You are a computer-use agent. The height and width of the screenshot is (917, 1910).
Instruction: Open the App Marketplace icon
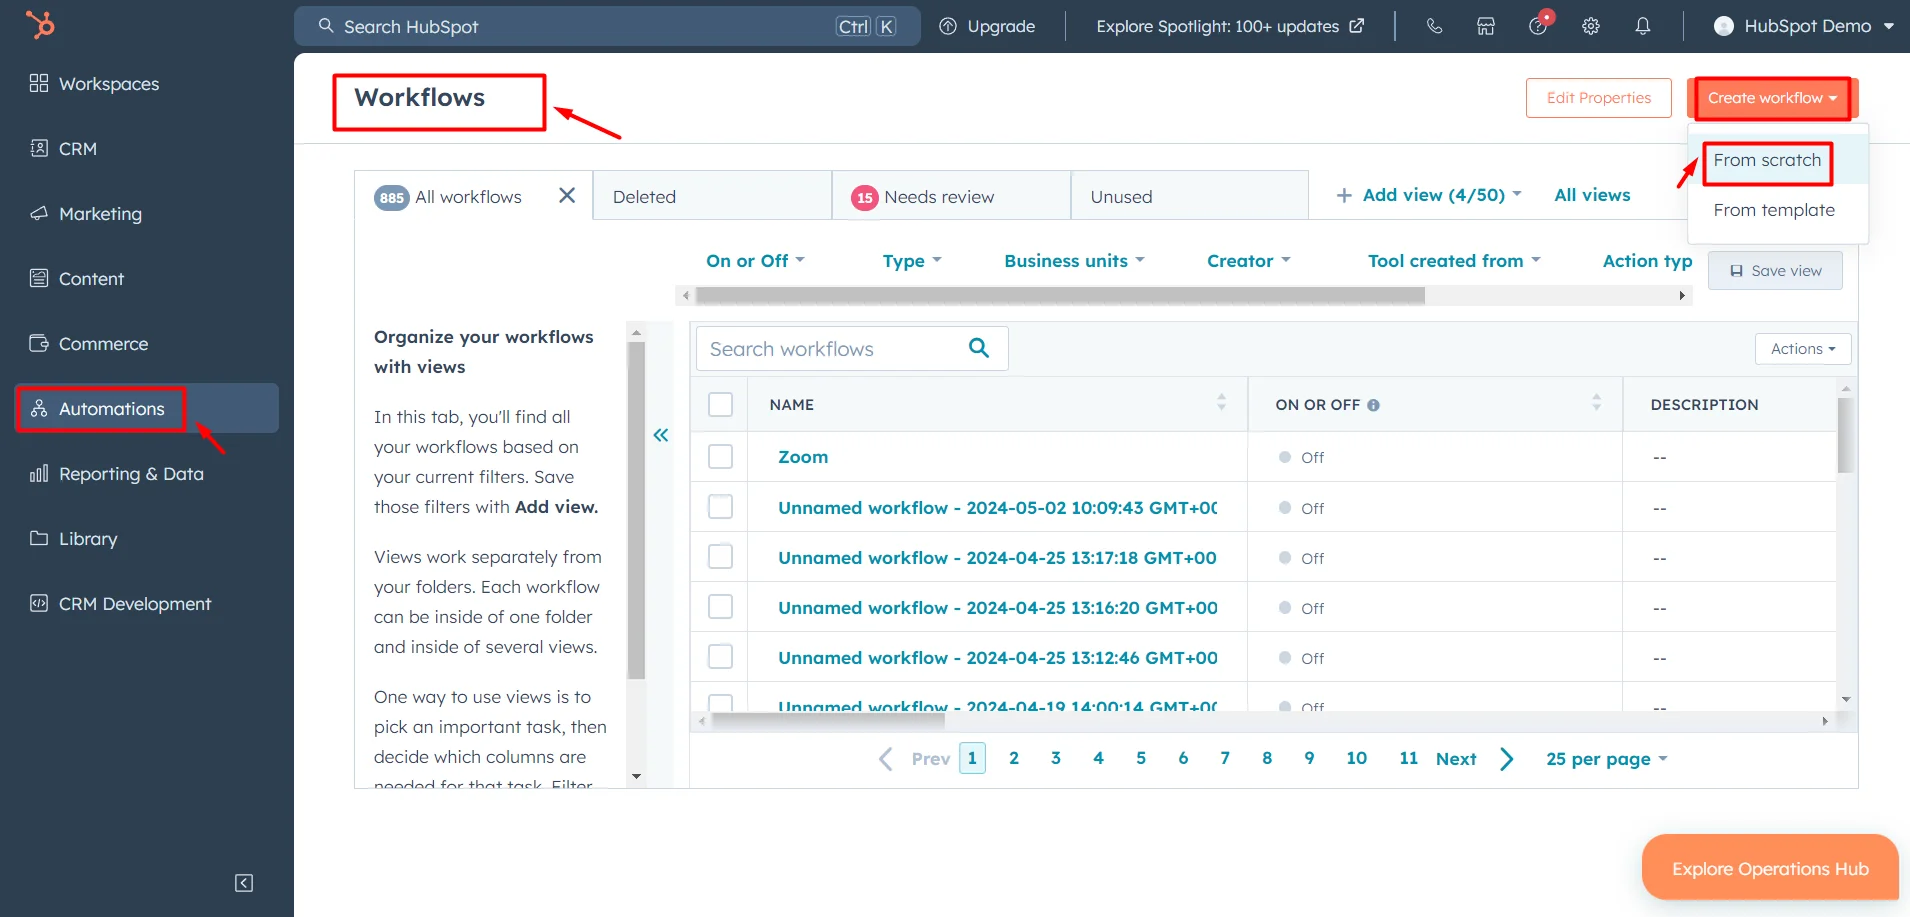(1486, 26)
